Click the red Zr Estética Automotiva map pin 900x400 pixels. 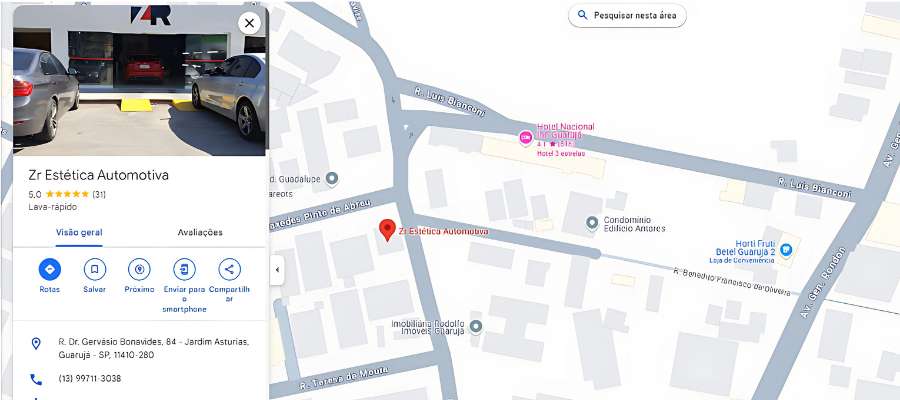(387, 230)
